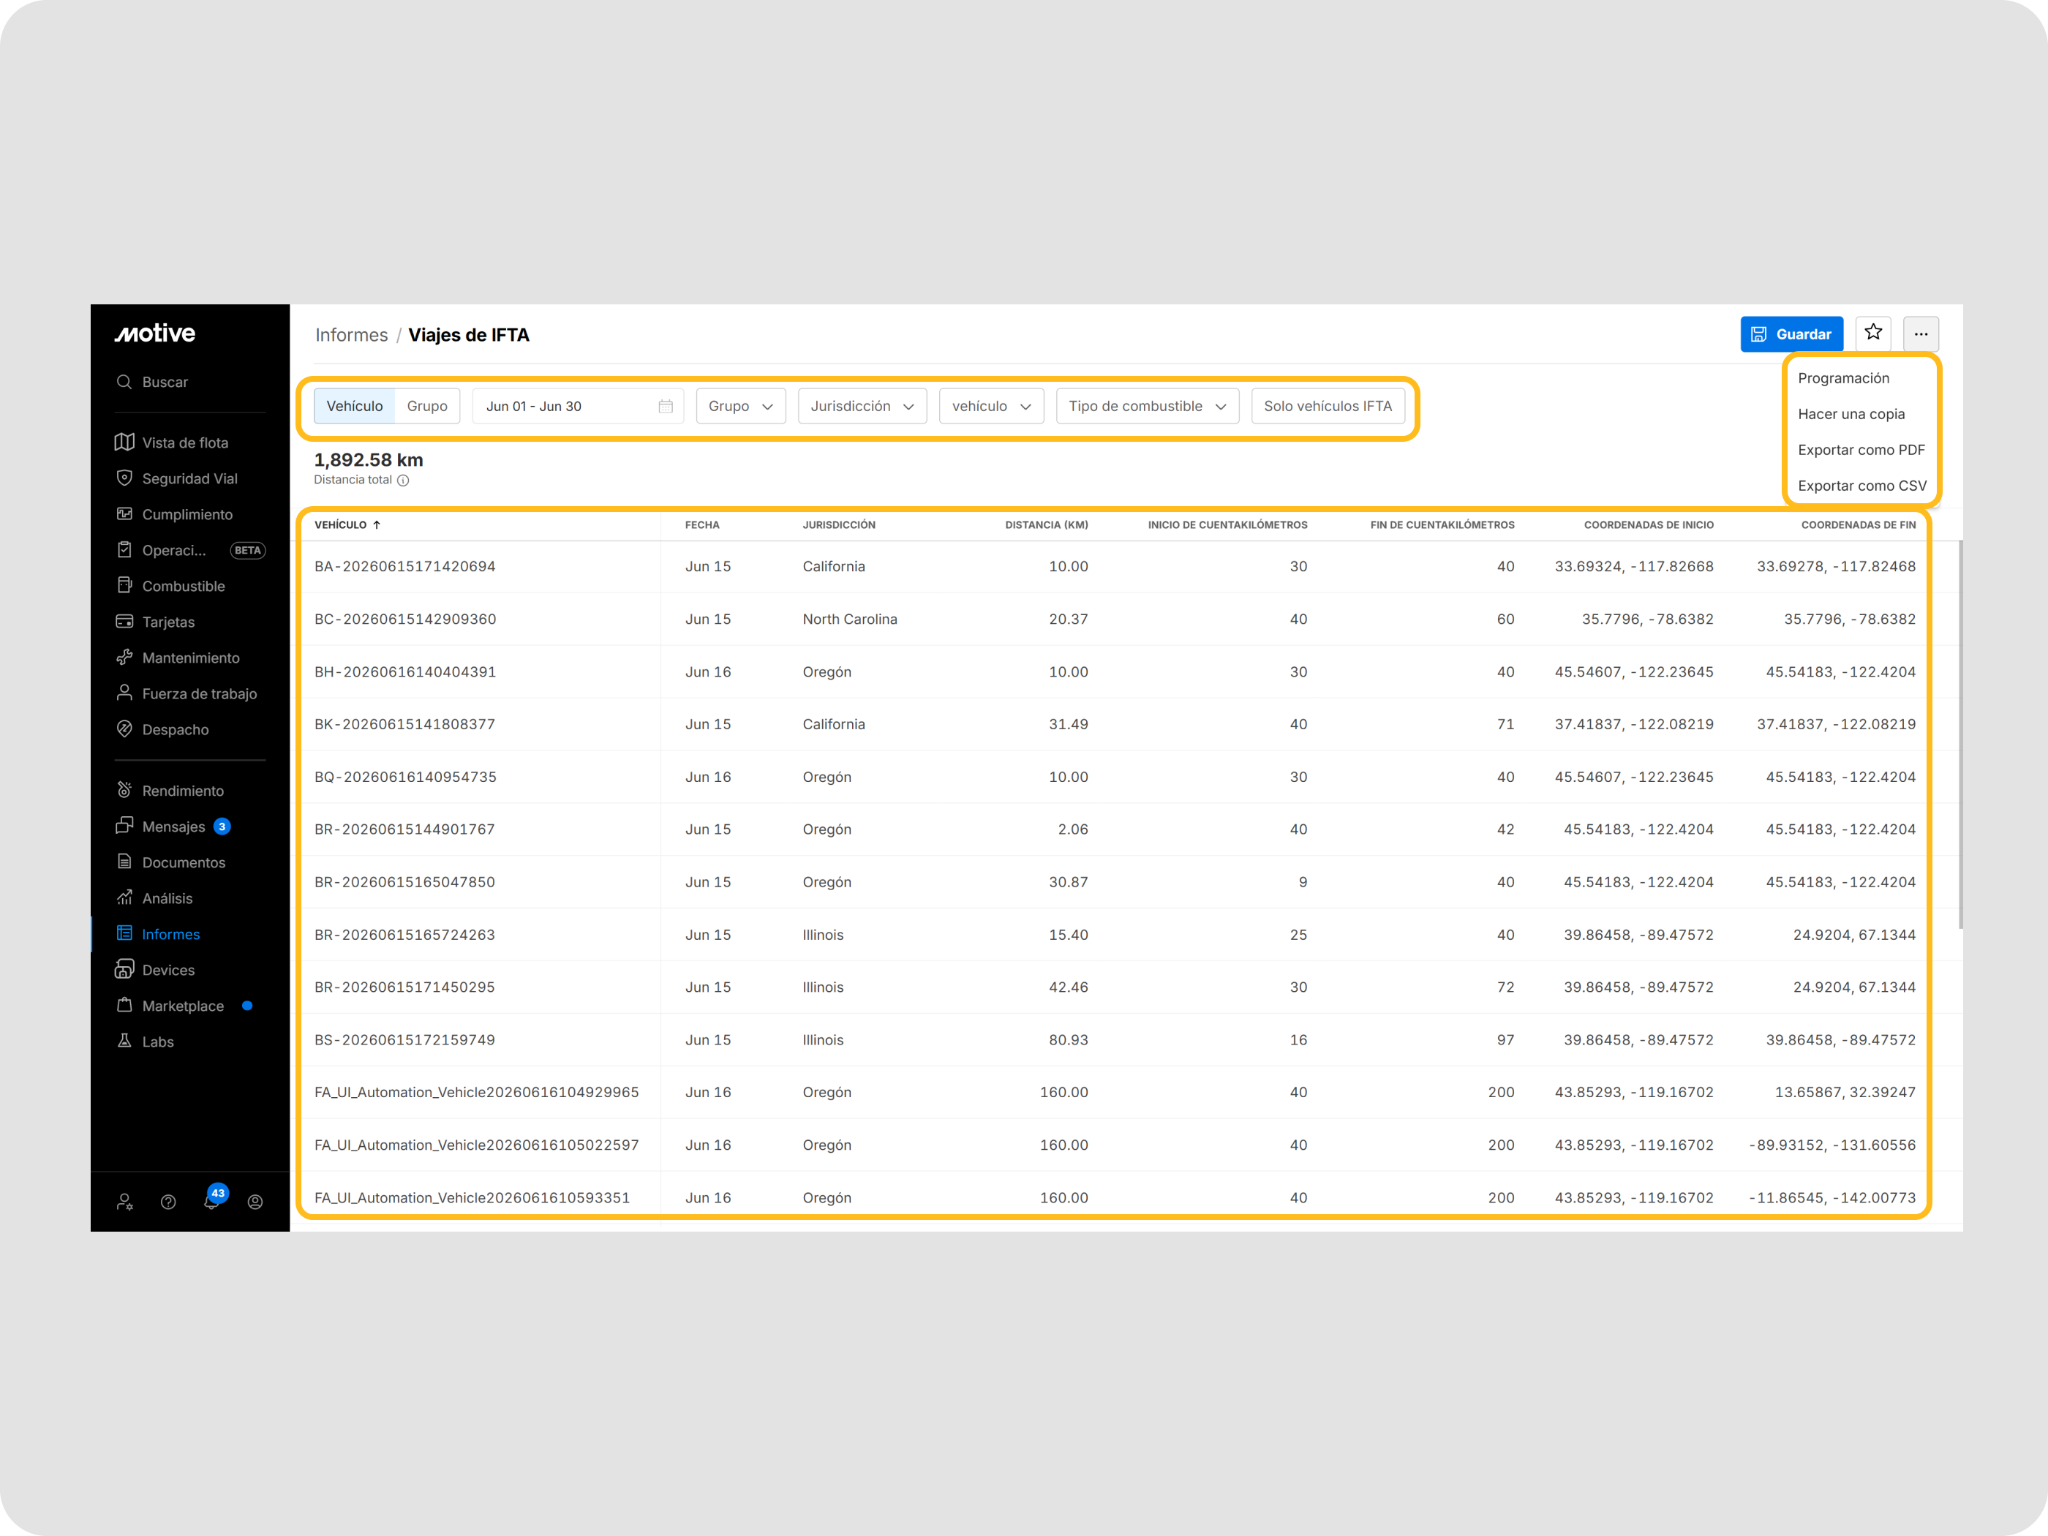Expand the Tipo de combustible dropdown
Image resolution: width=2048 pixels, height=1536 pixels.
point(1147,406)
